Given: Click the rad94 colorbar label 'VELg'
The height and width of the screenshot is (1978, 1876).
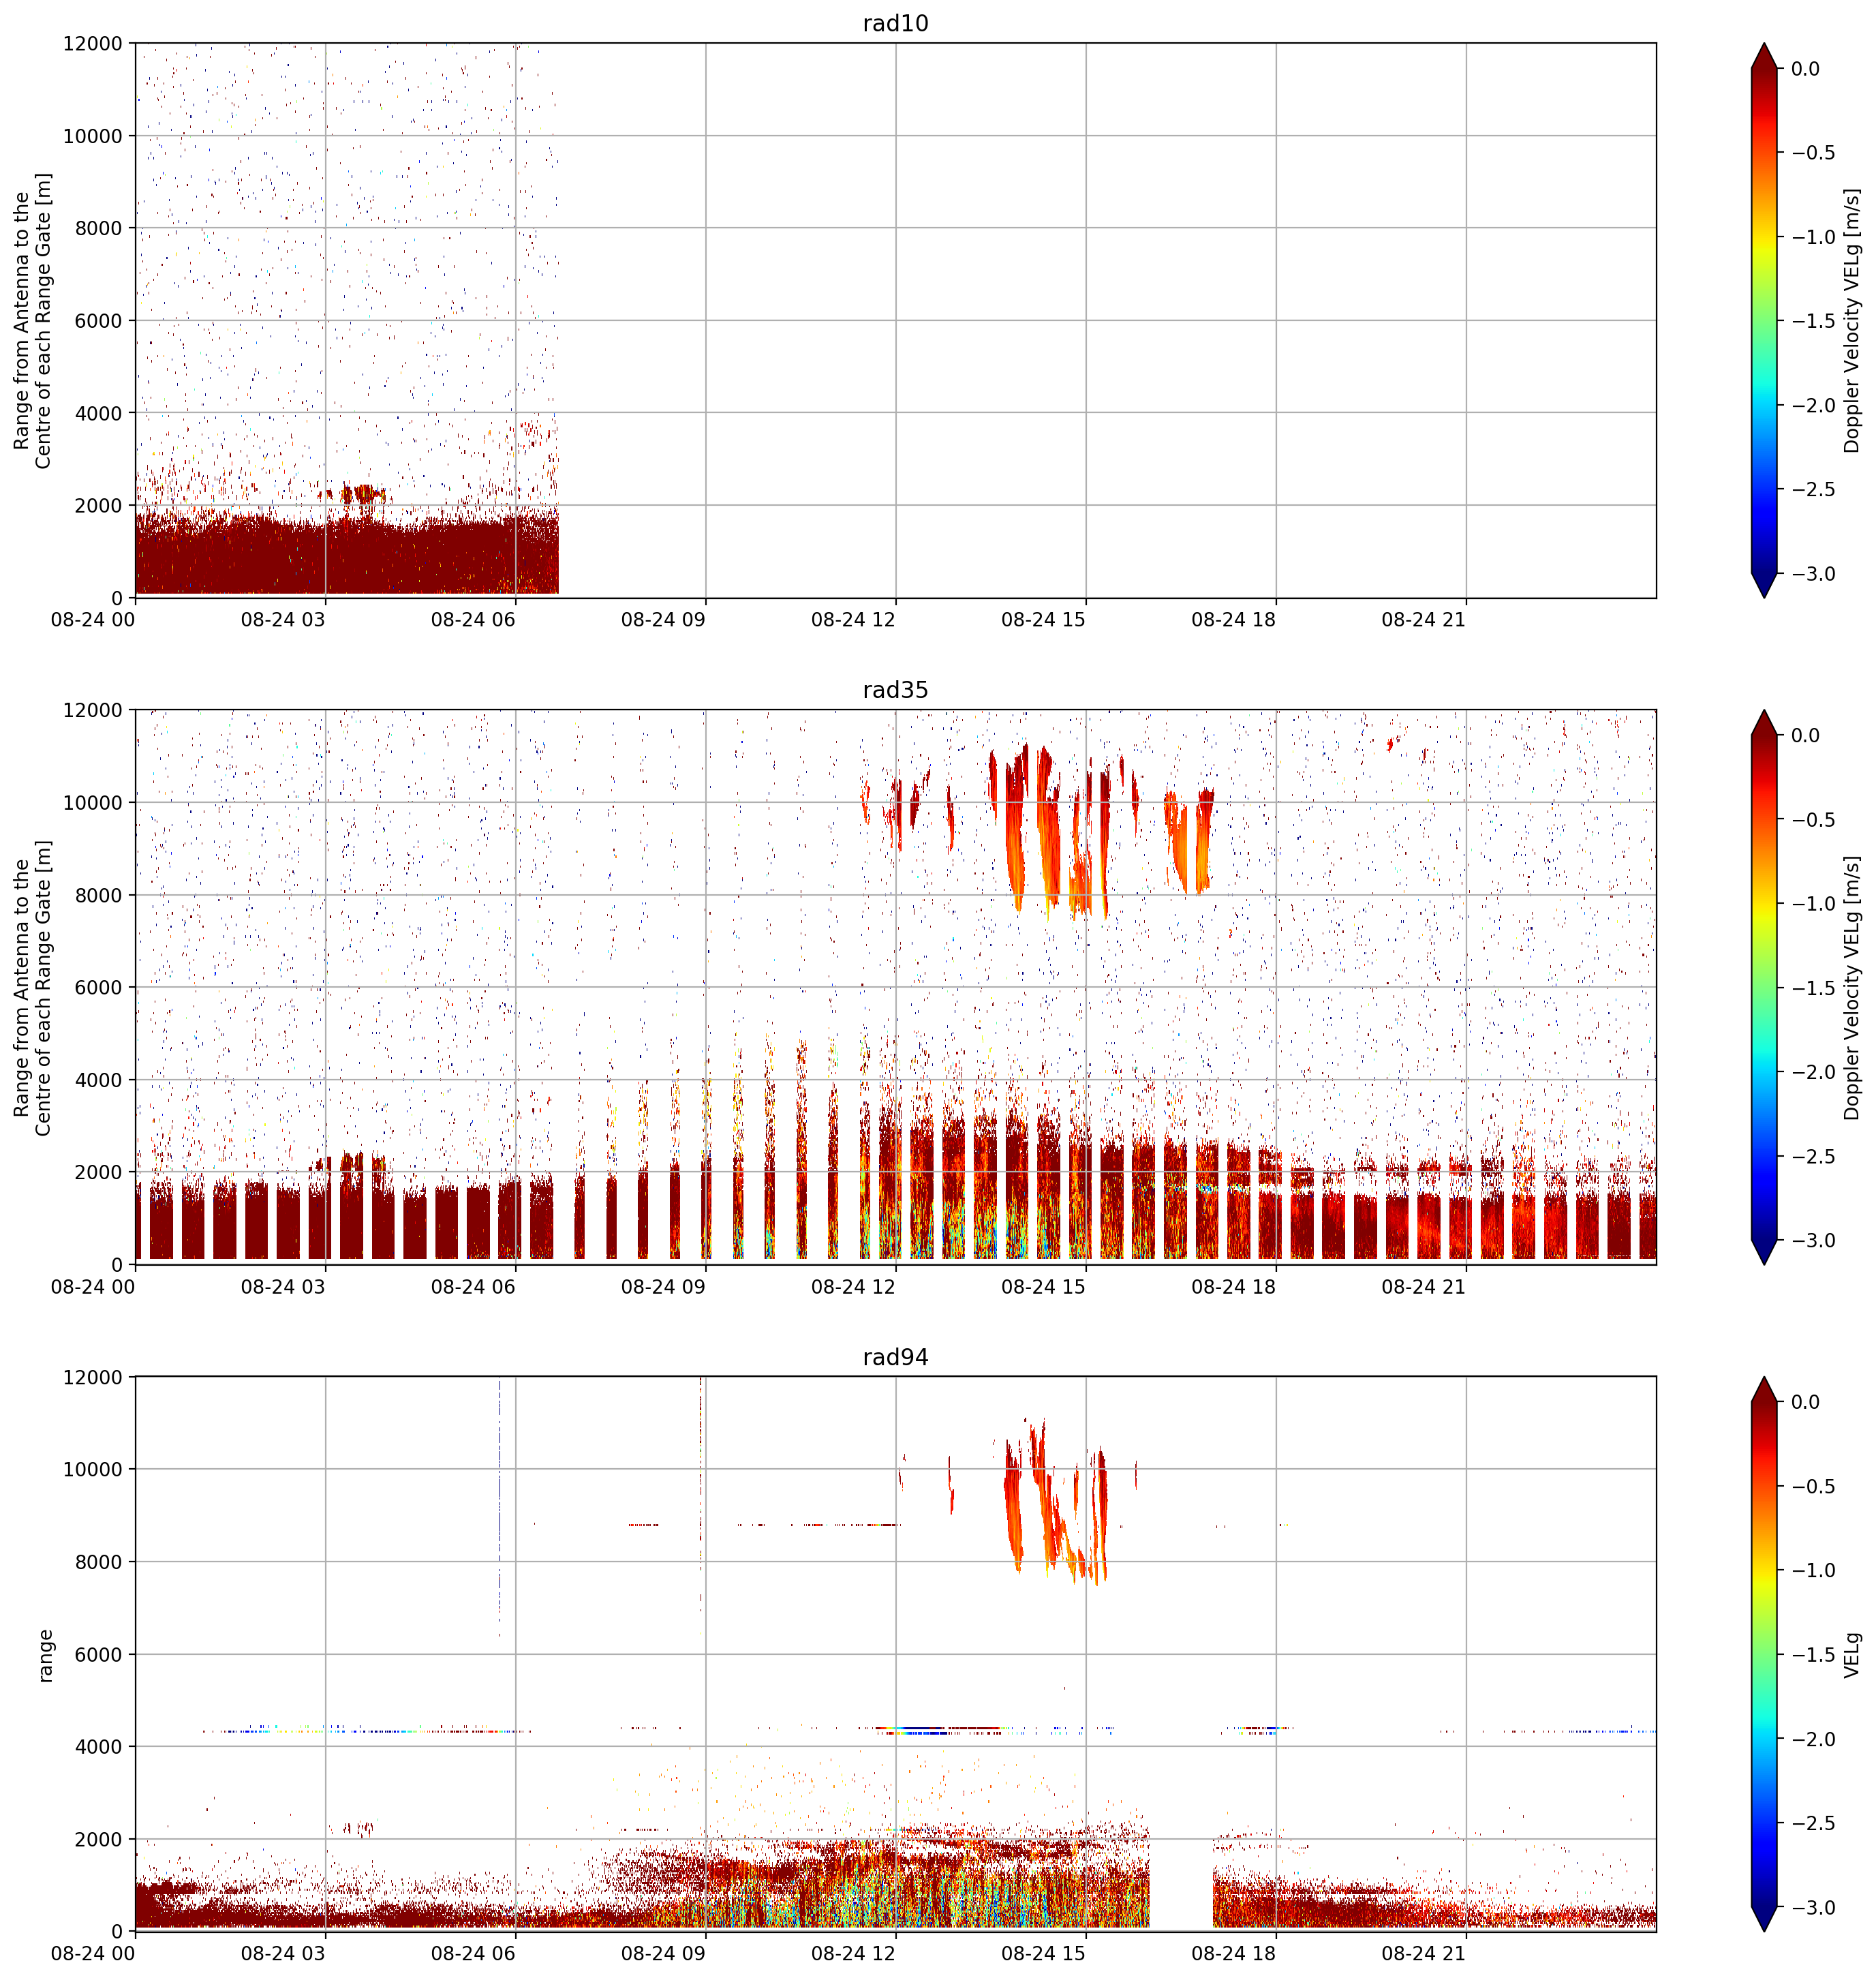Looking at the screenshot, I should tap(1852, 1654).
